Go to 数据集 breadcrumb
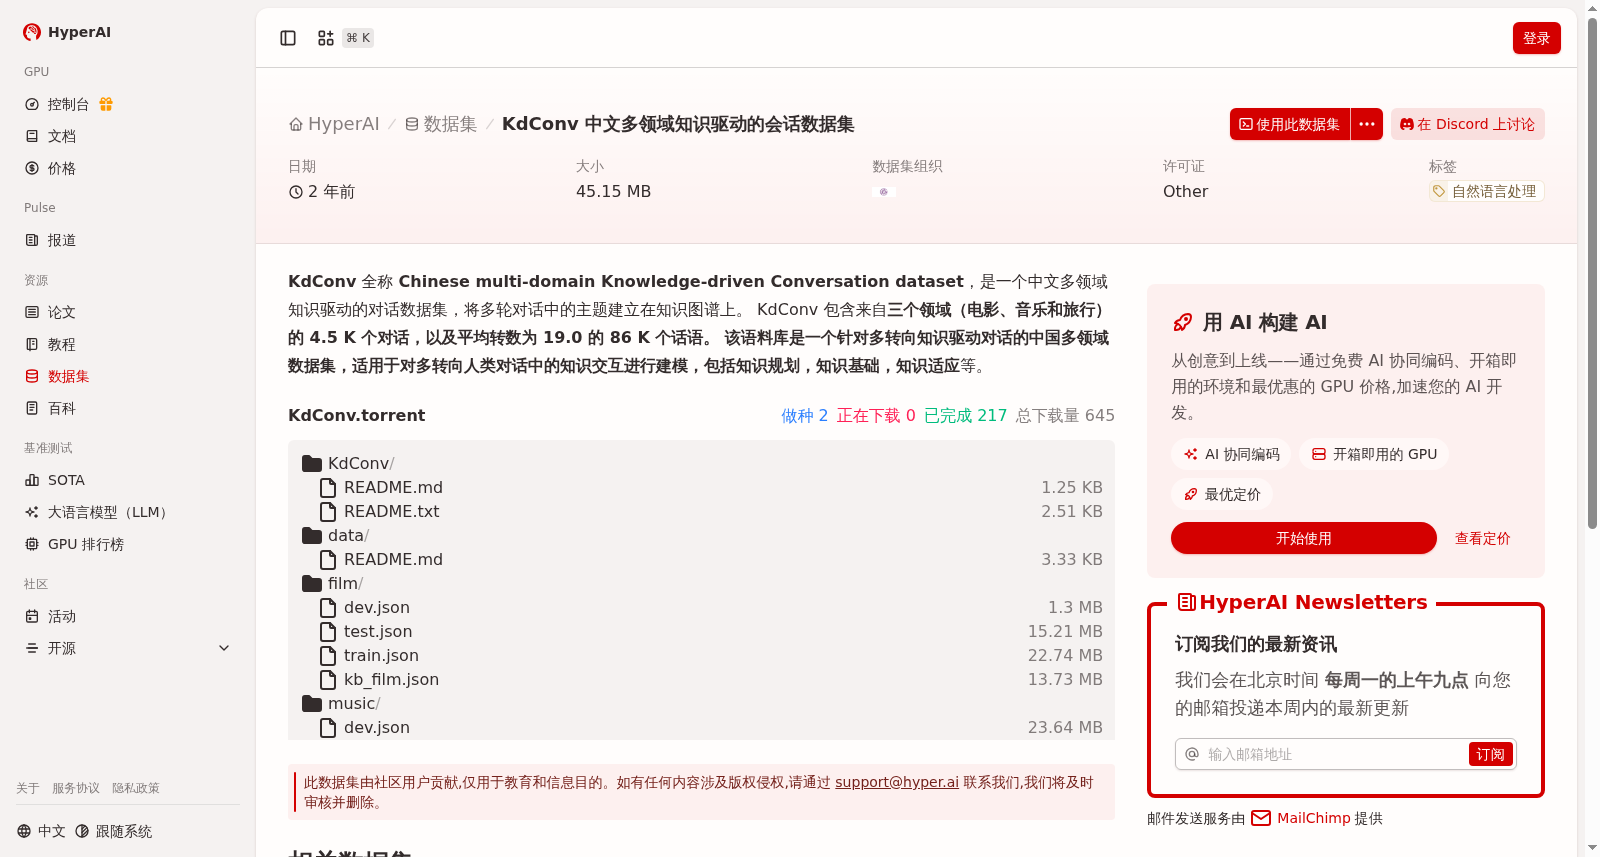Screen dimensions: 1600x857 pyautogui.click(x=441, y=124)
